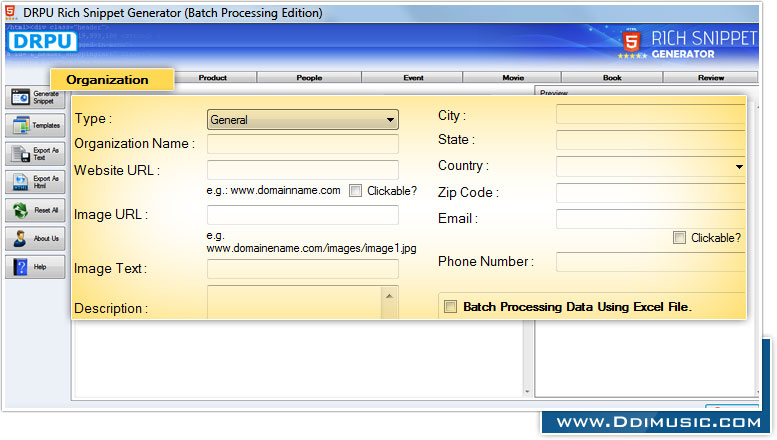Screen dimensions: 777x440
Task: Click the 'Country :' label
Action: pos(463,165)
